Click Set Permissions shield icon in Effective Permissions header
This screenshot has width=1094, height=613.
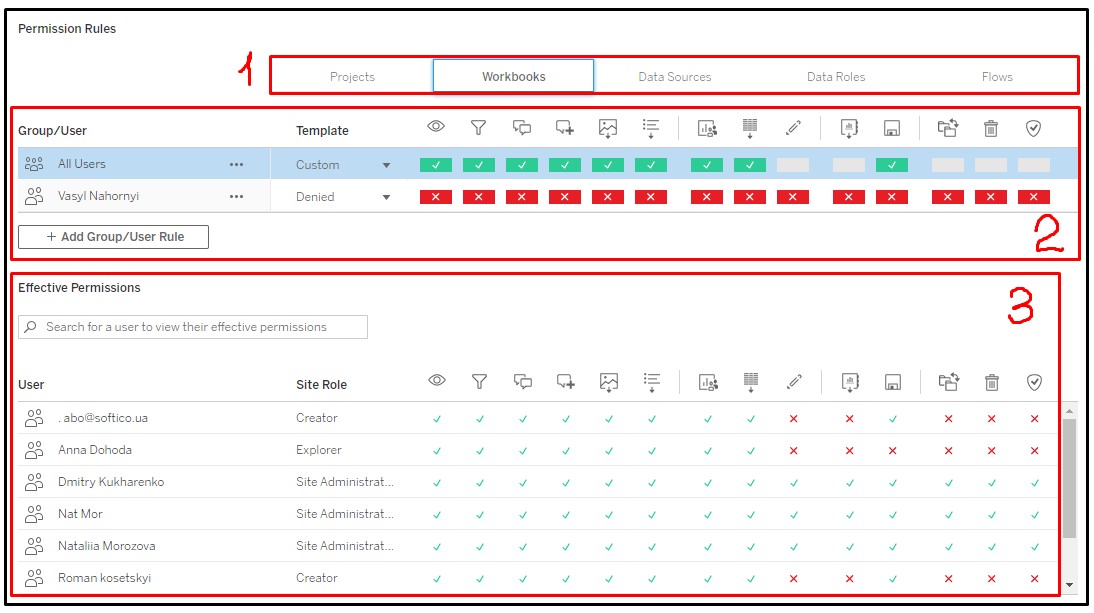coord(1034,382)
